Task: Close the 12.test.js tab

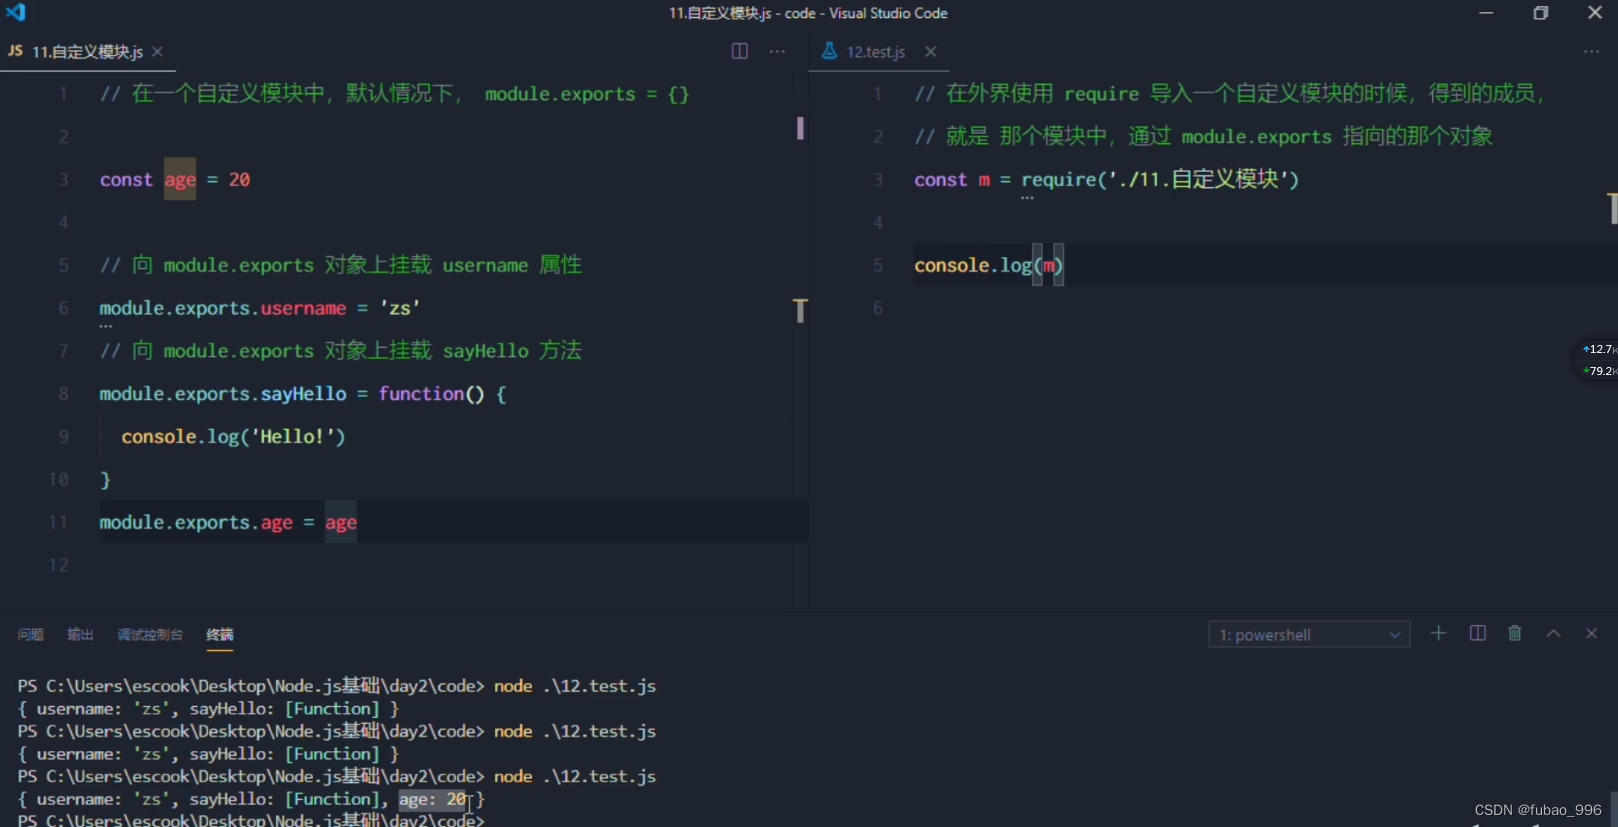Action: (x=931, y=51)
